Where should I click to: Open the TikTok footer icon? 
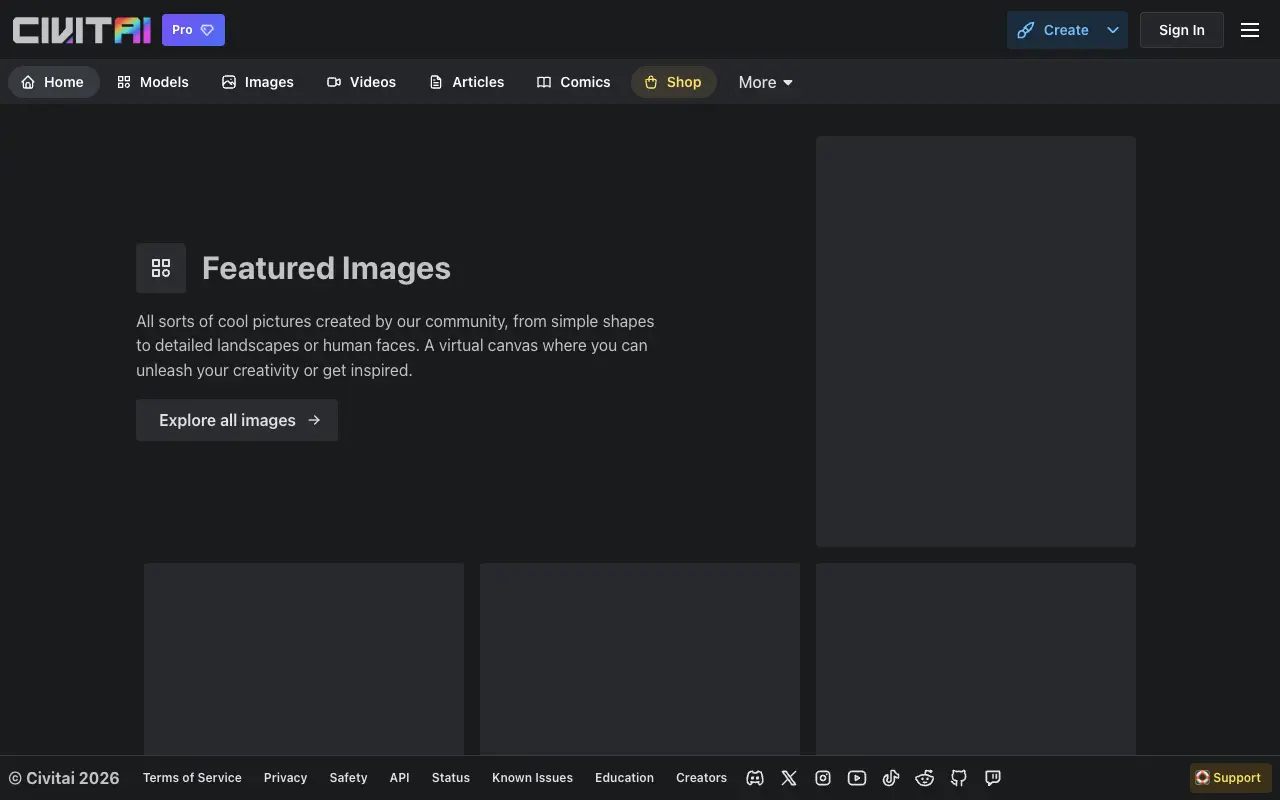[x=891, y=778]
